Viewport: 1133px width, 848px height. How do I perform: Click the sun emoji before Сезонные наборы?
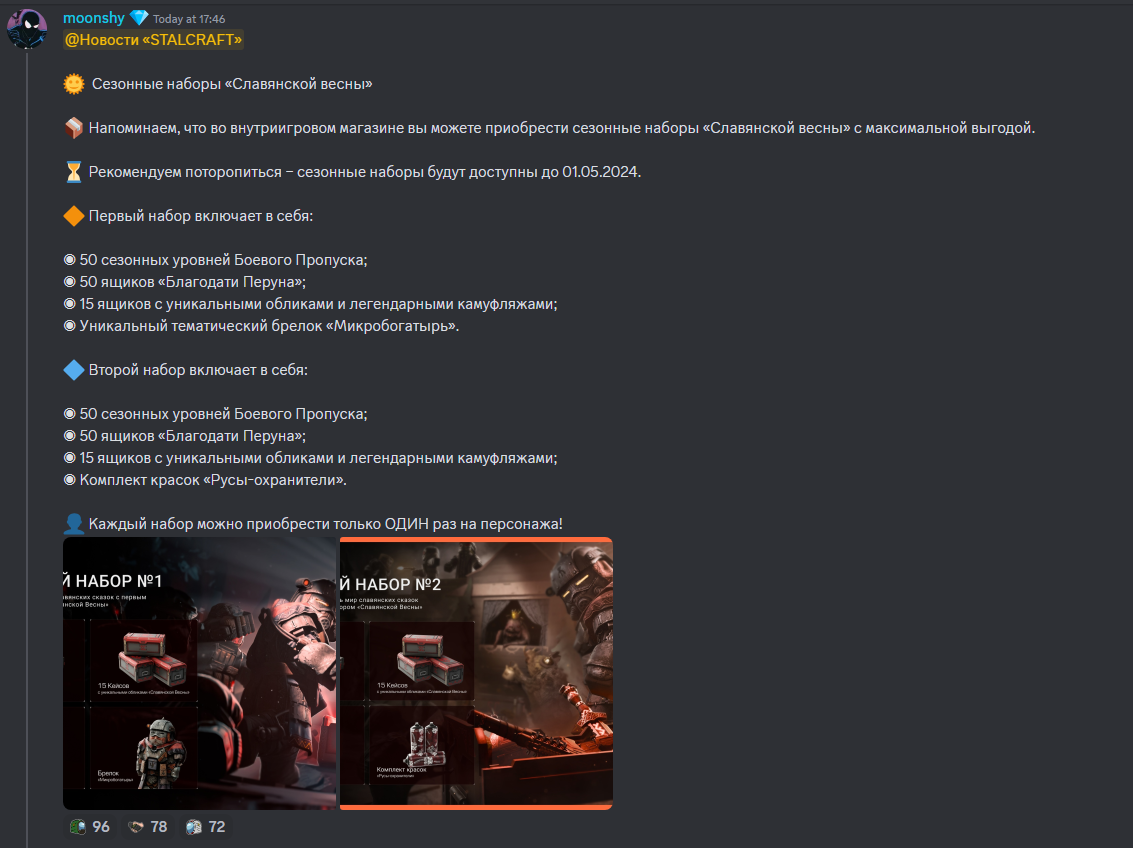pyautogui.click(x=74, y=85)
